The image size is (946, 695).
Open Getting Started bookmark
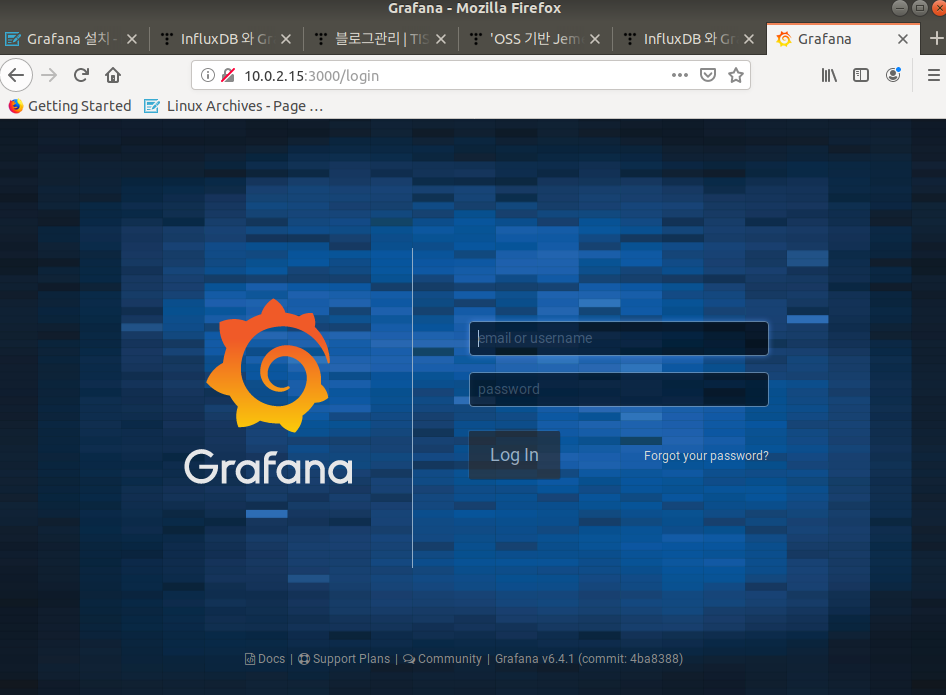[x=70, y=106]
